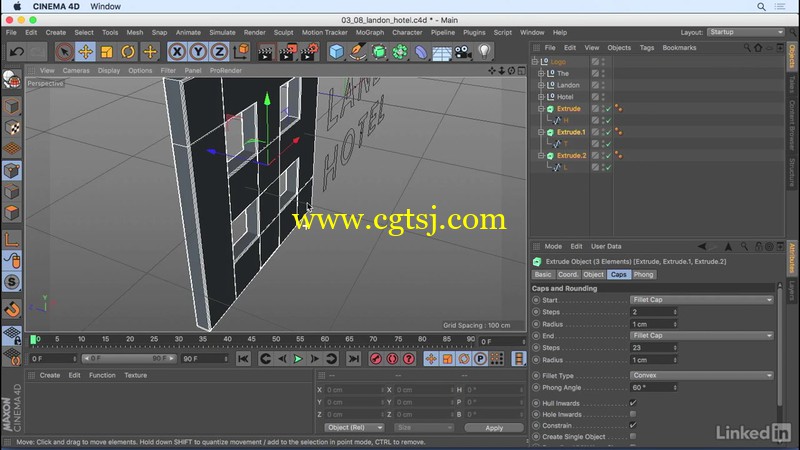This screenshot has height=450, width=800.
Task: Open the MoGraph array icon
Action: pos(400,52)
